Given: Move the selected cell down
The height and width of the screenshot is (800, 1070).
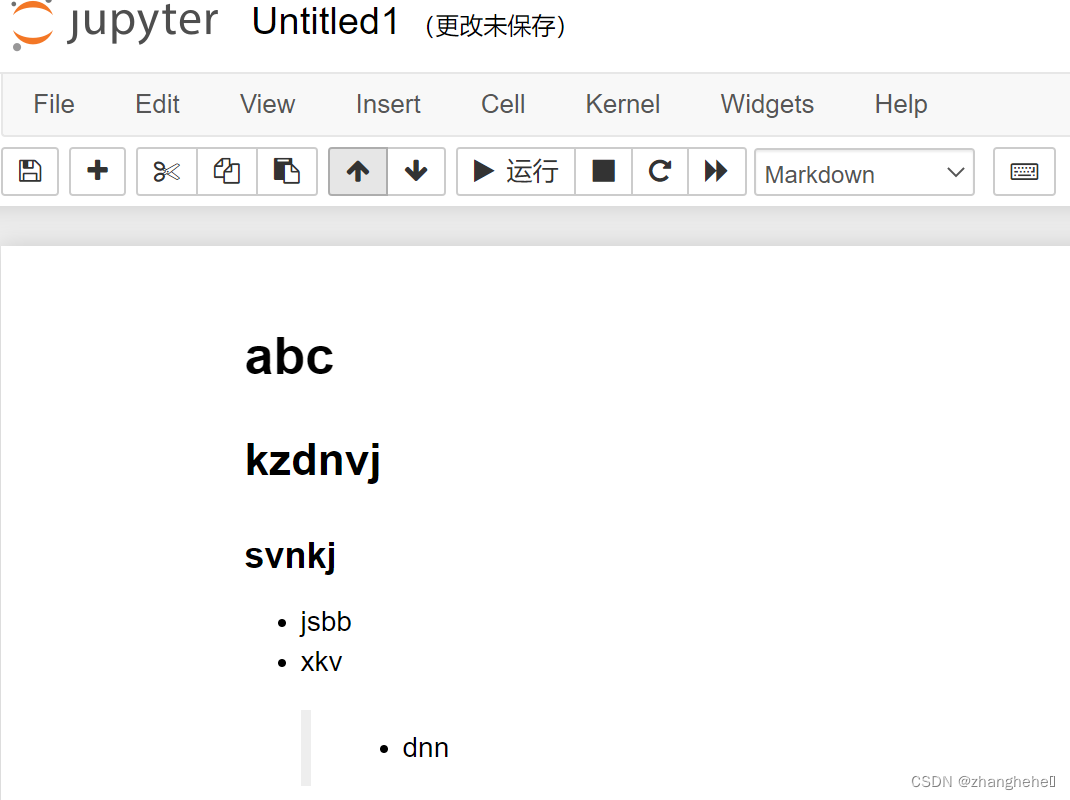Looking at the screenshot, I should (415, 171).
